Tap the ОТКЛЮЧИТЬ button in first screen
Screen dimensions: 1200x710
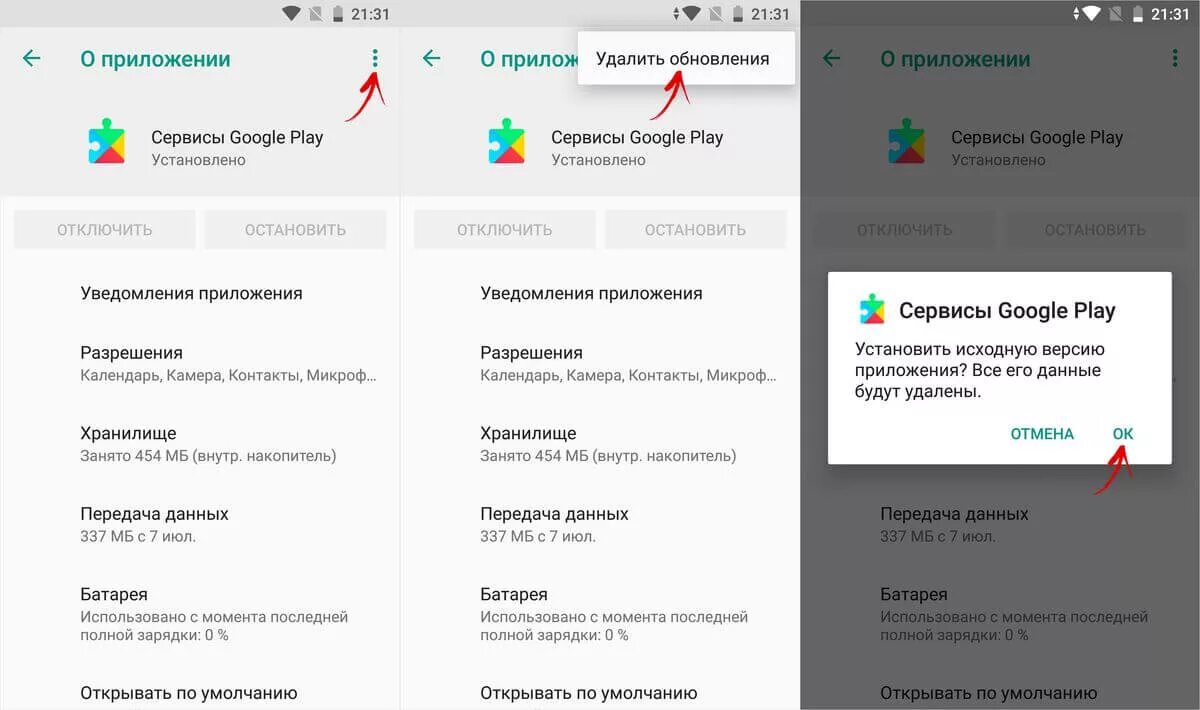(105, 230)
